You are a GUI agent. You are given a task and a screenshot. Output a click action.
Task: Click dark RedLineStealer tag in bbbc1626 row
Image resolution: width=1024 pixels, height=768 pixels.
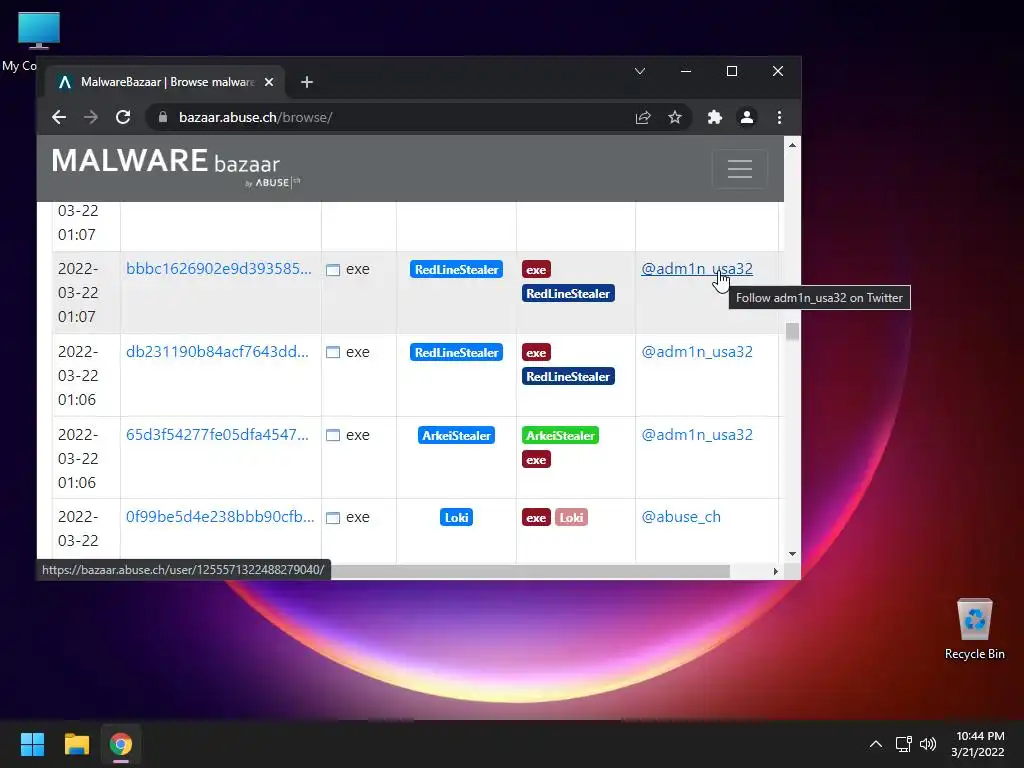(x=568, y=293)
